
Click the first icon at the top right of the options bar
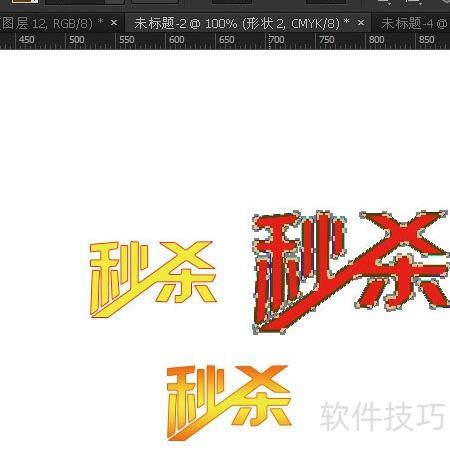click(385, 2)
